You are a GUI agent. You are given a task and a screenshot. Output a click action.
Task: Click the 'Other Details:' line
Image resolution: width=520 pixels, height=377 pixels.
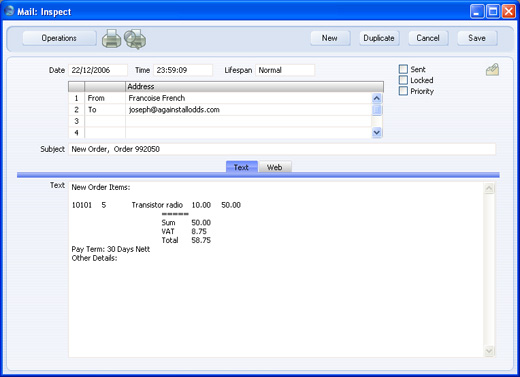[x=94, y=258]
